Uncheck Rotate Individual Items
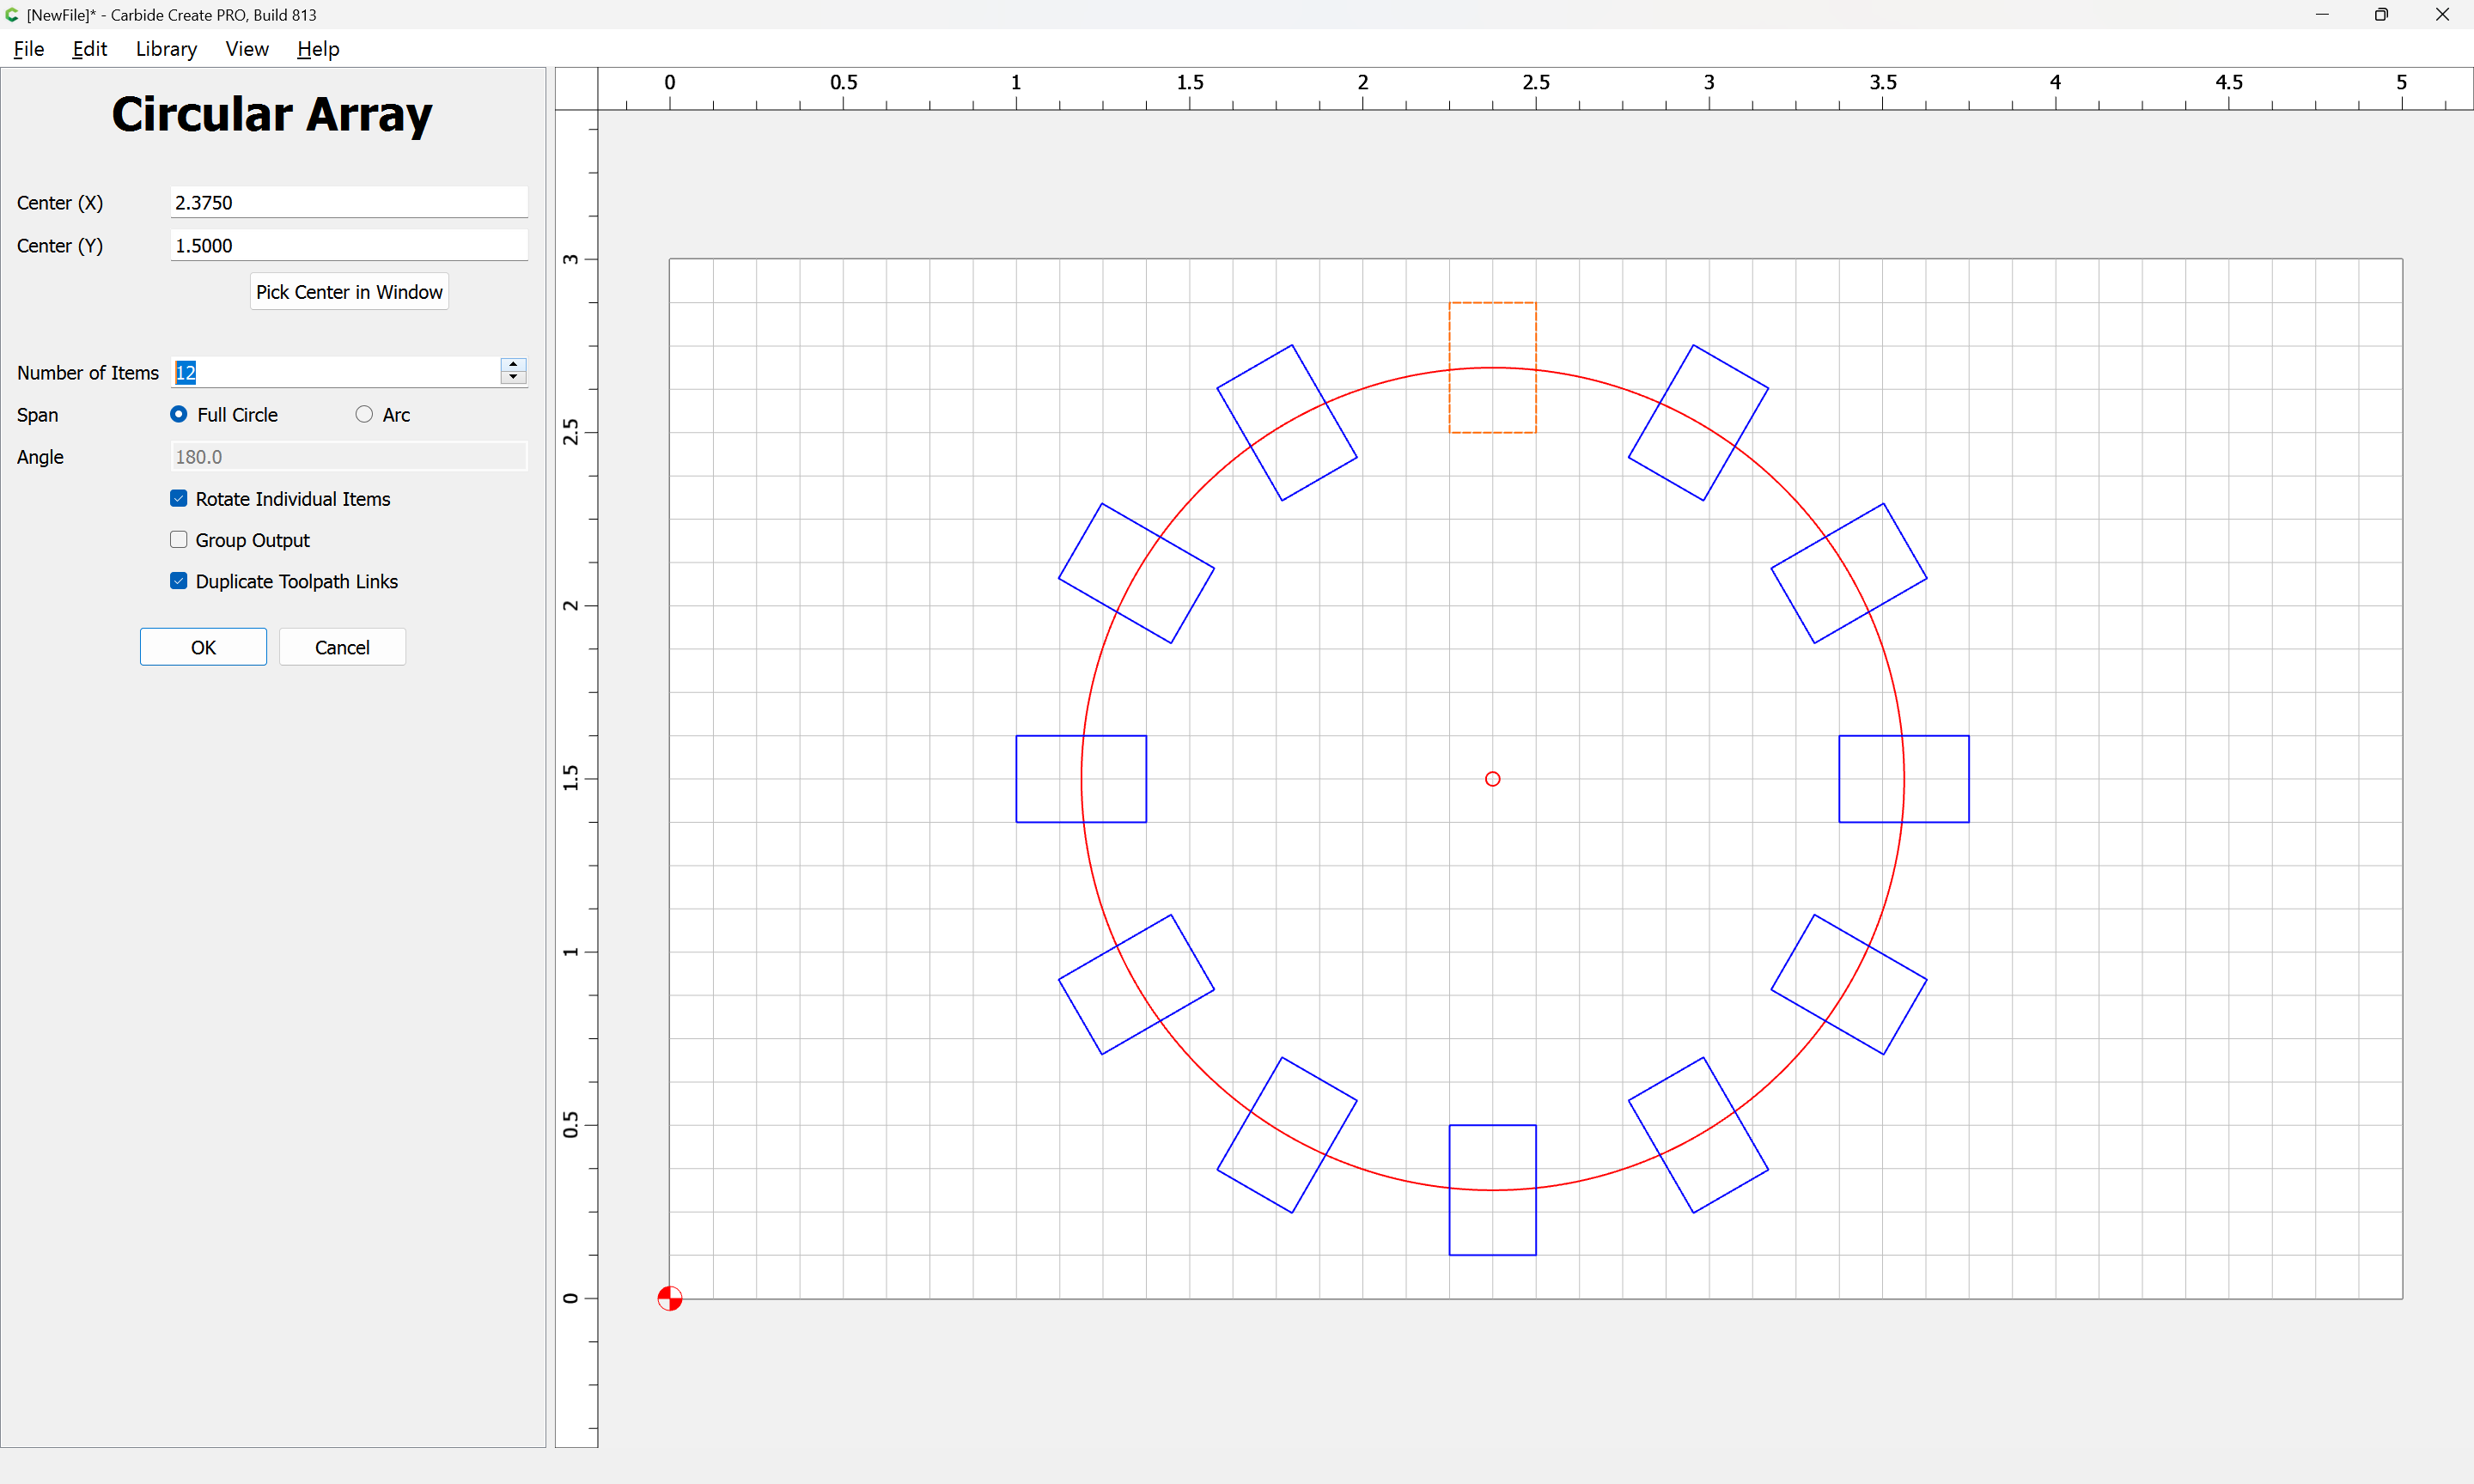 [x=179, y=498]
